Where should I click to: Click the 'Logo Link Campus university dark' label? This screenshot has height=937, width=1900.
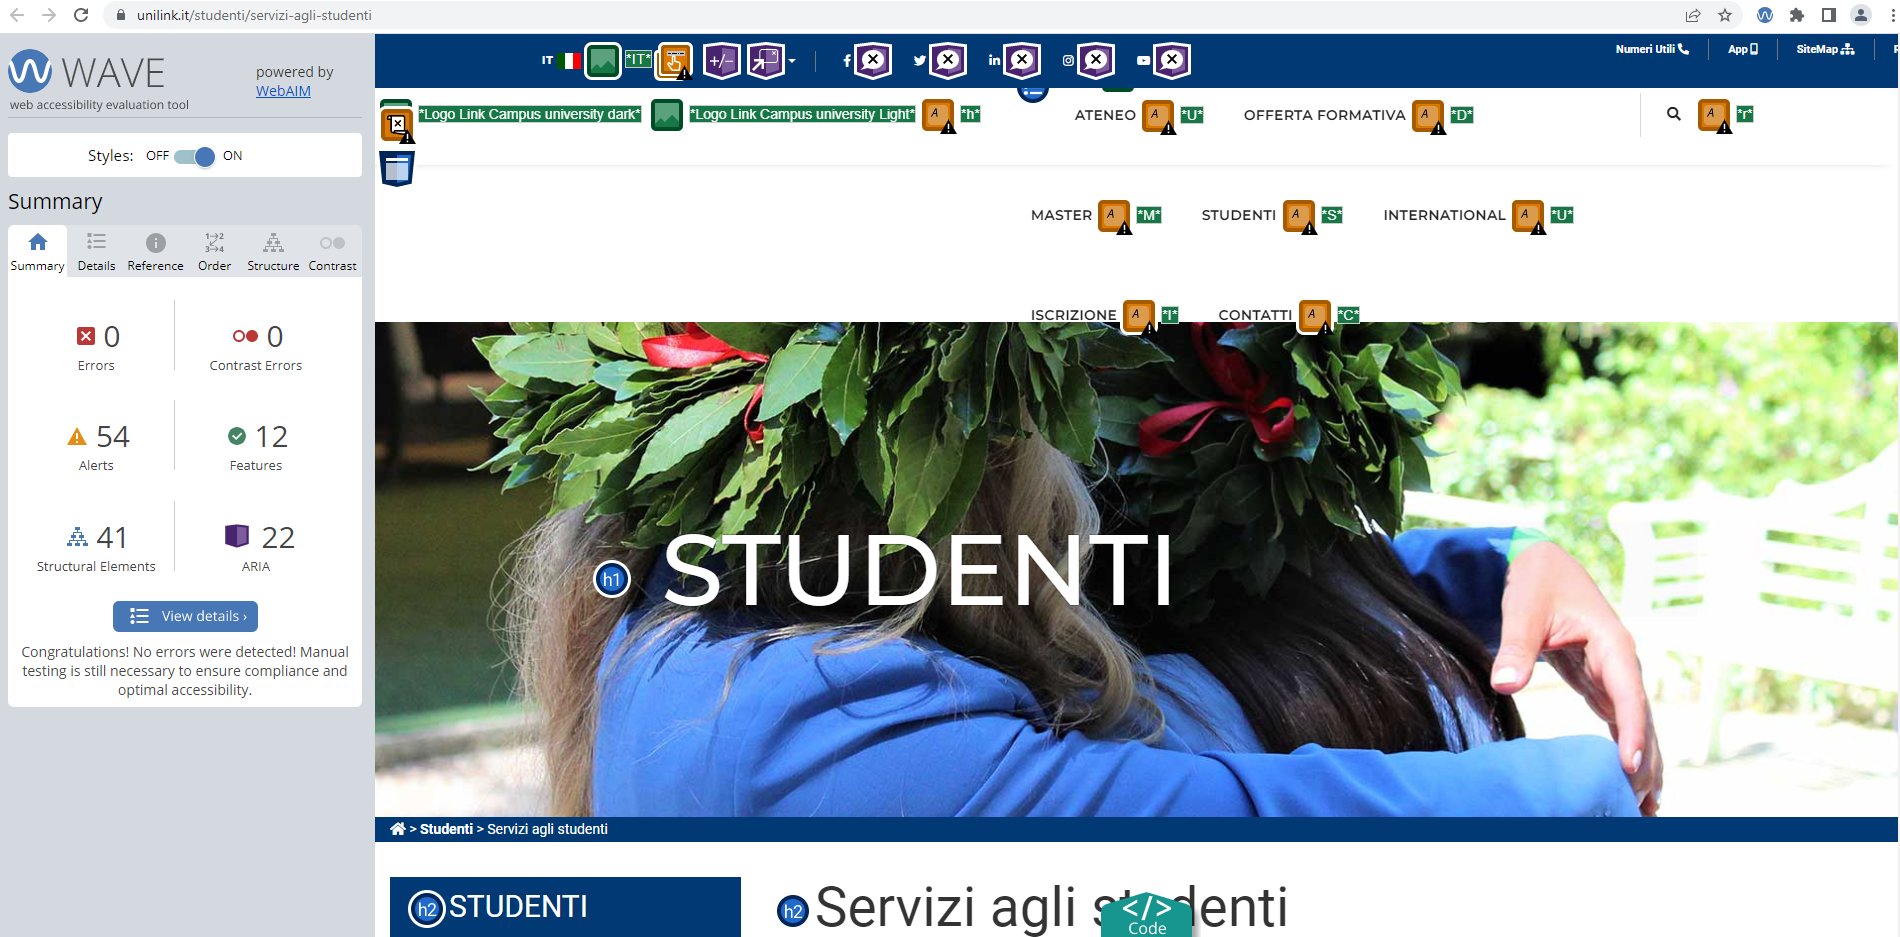(x=530, y=114)
